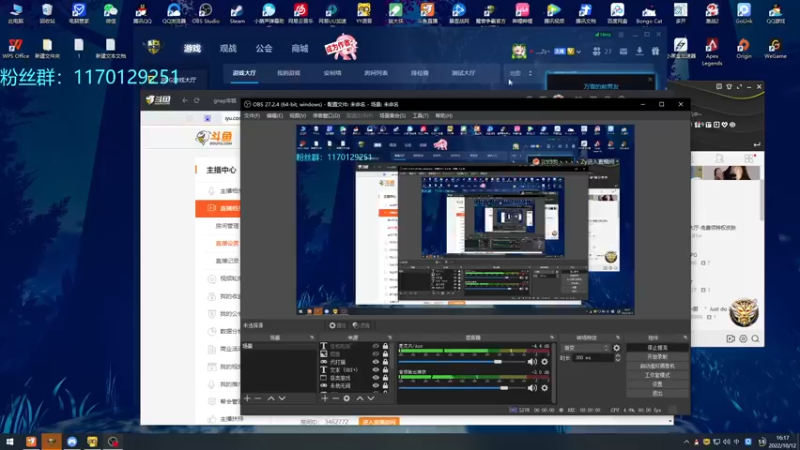Open transition properties gear beside 渐变
The height and width of the screenshot is (450, 800).
616,348
